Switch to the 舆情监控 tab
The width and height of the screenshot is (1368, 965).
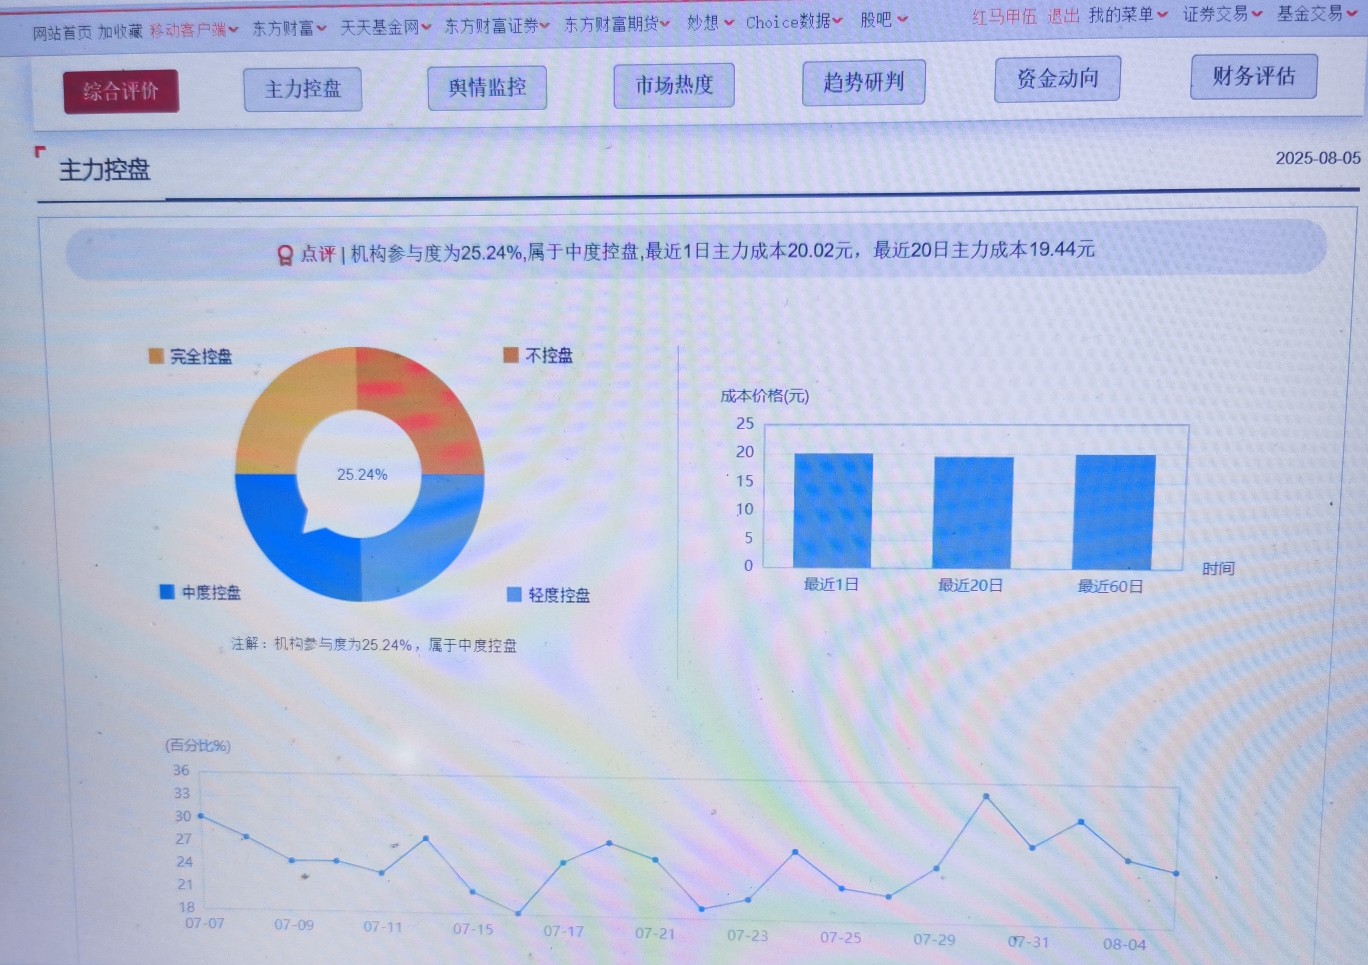(487, 87)
